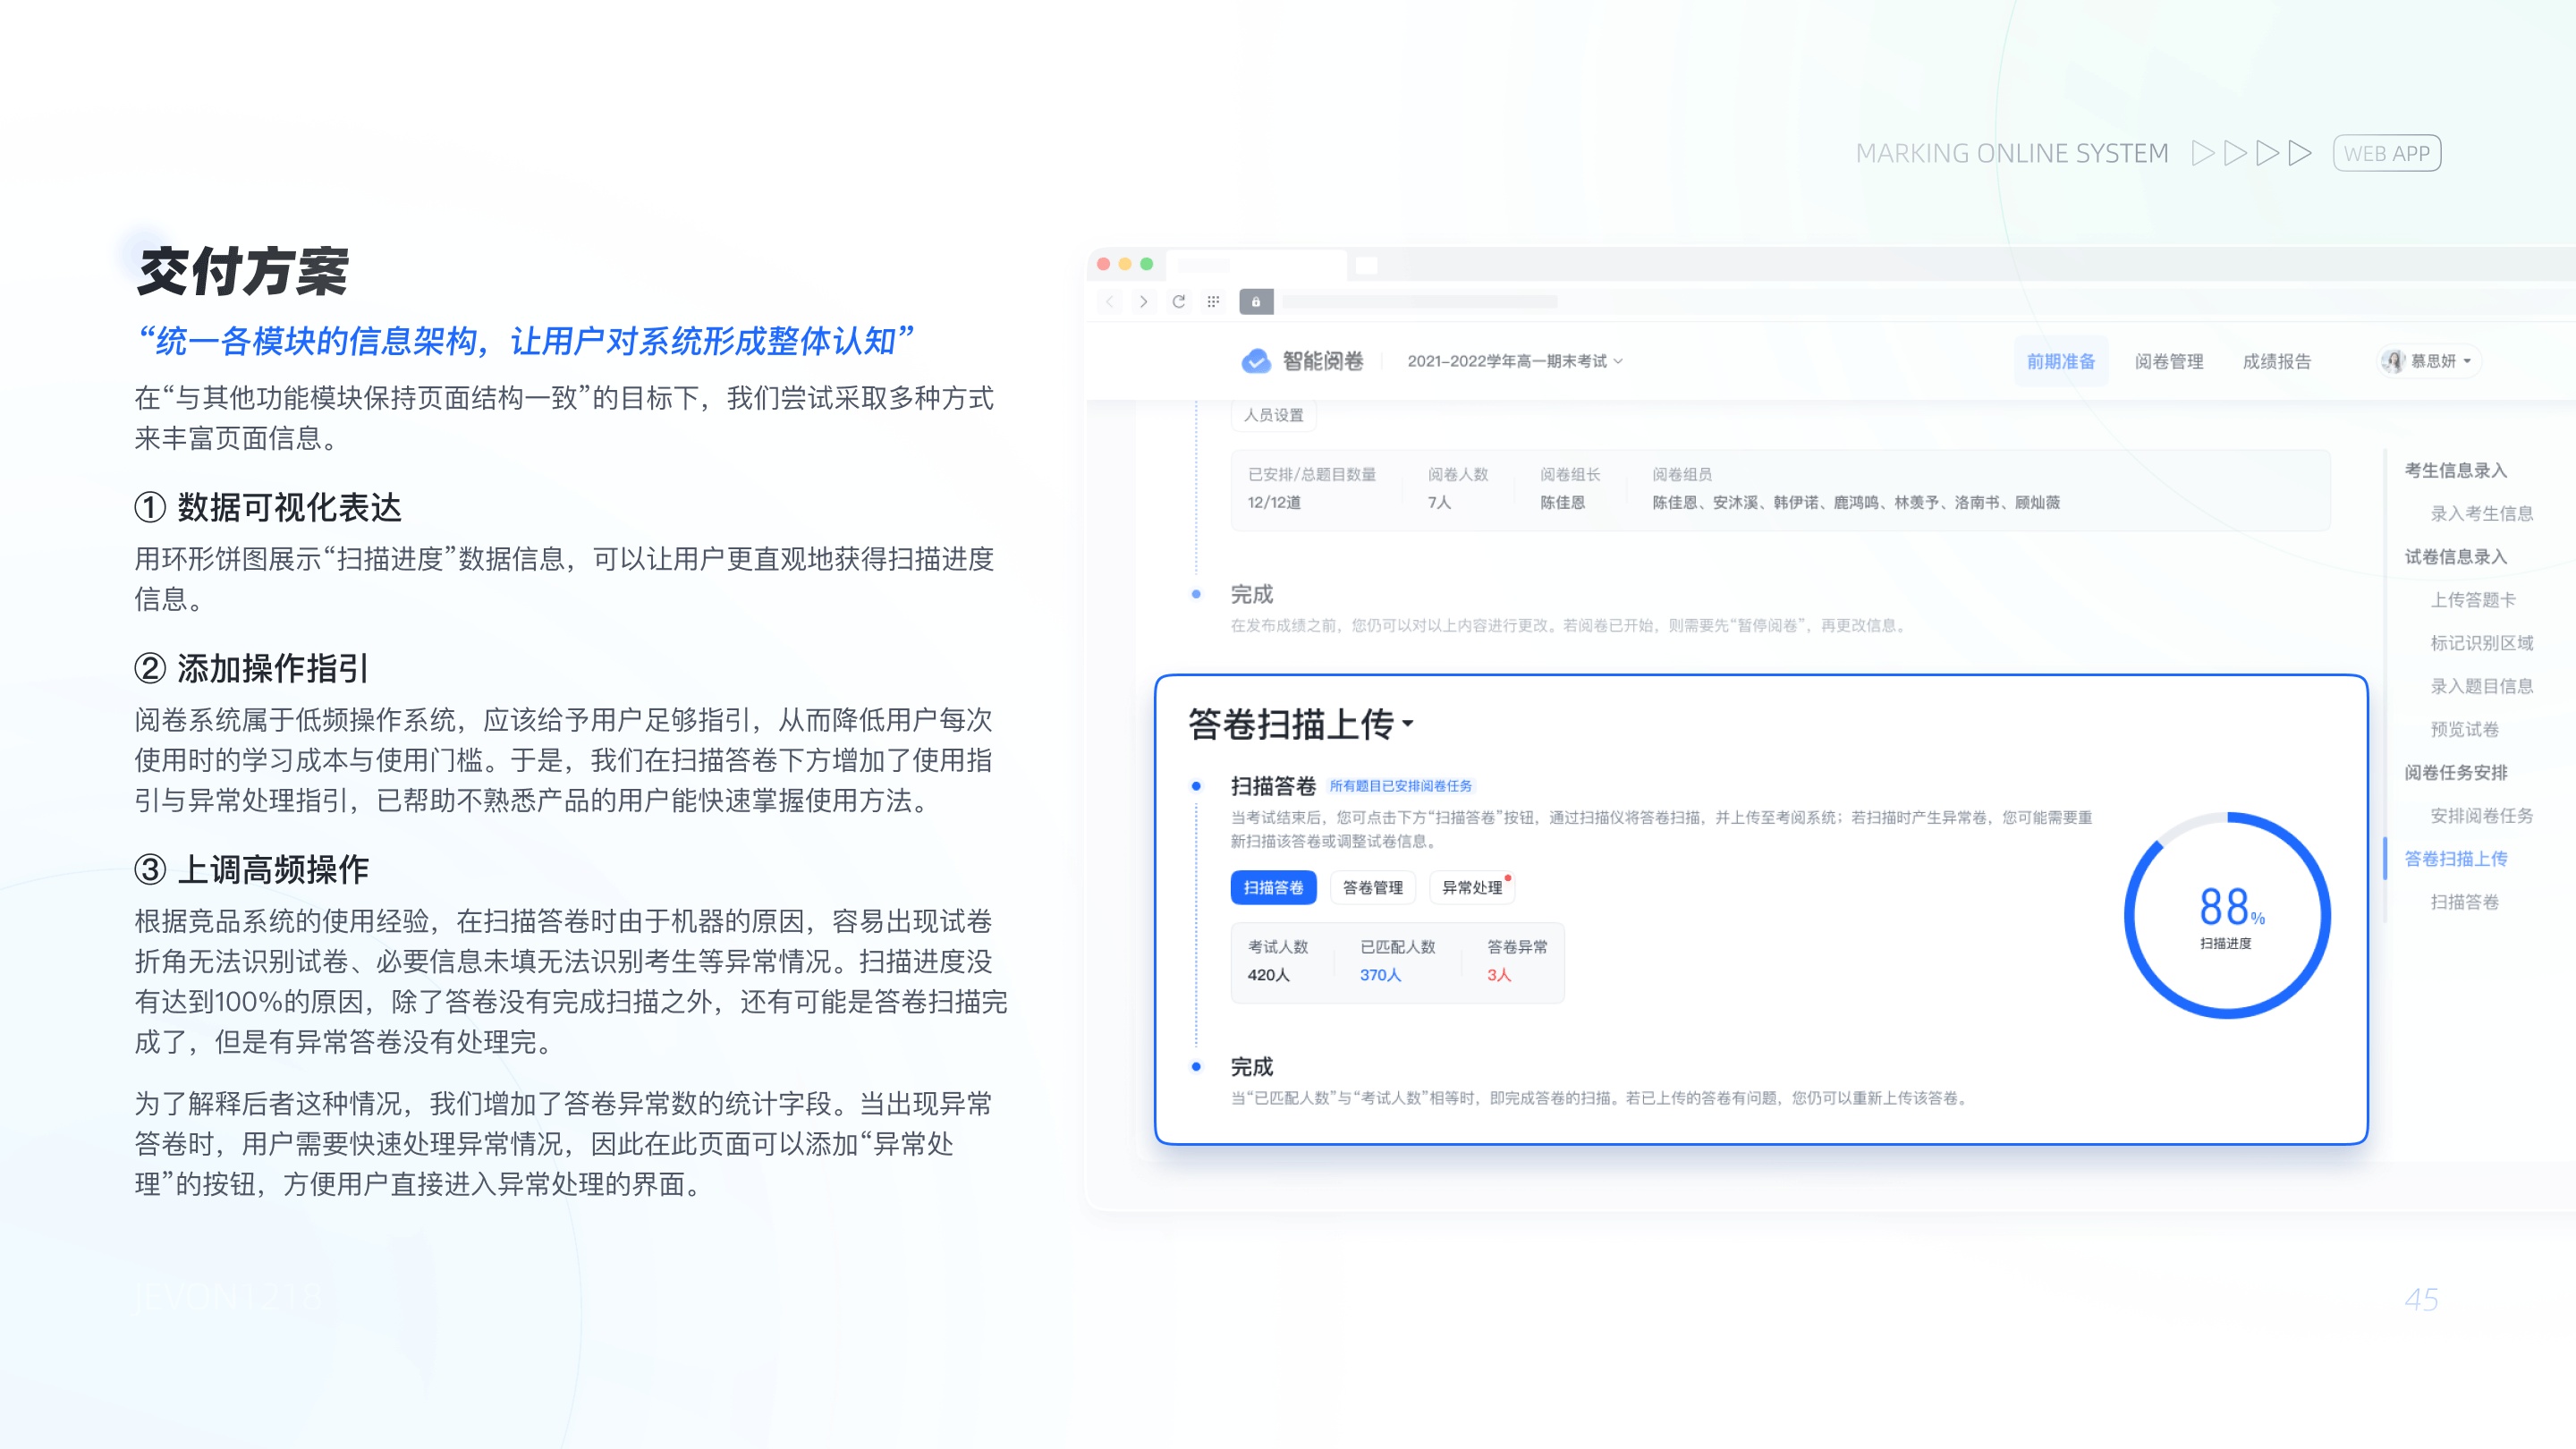
Task: Switch to the 前期准备 tab
Action: 2060,361
